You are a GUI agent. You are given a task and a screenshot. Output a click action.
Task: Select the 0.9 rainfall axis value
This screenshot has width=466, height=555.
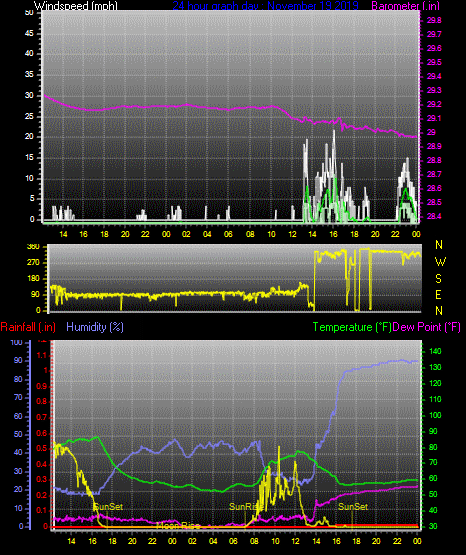(x=42, y=386)
